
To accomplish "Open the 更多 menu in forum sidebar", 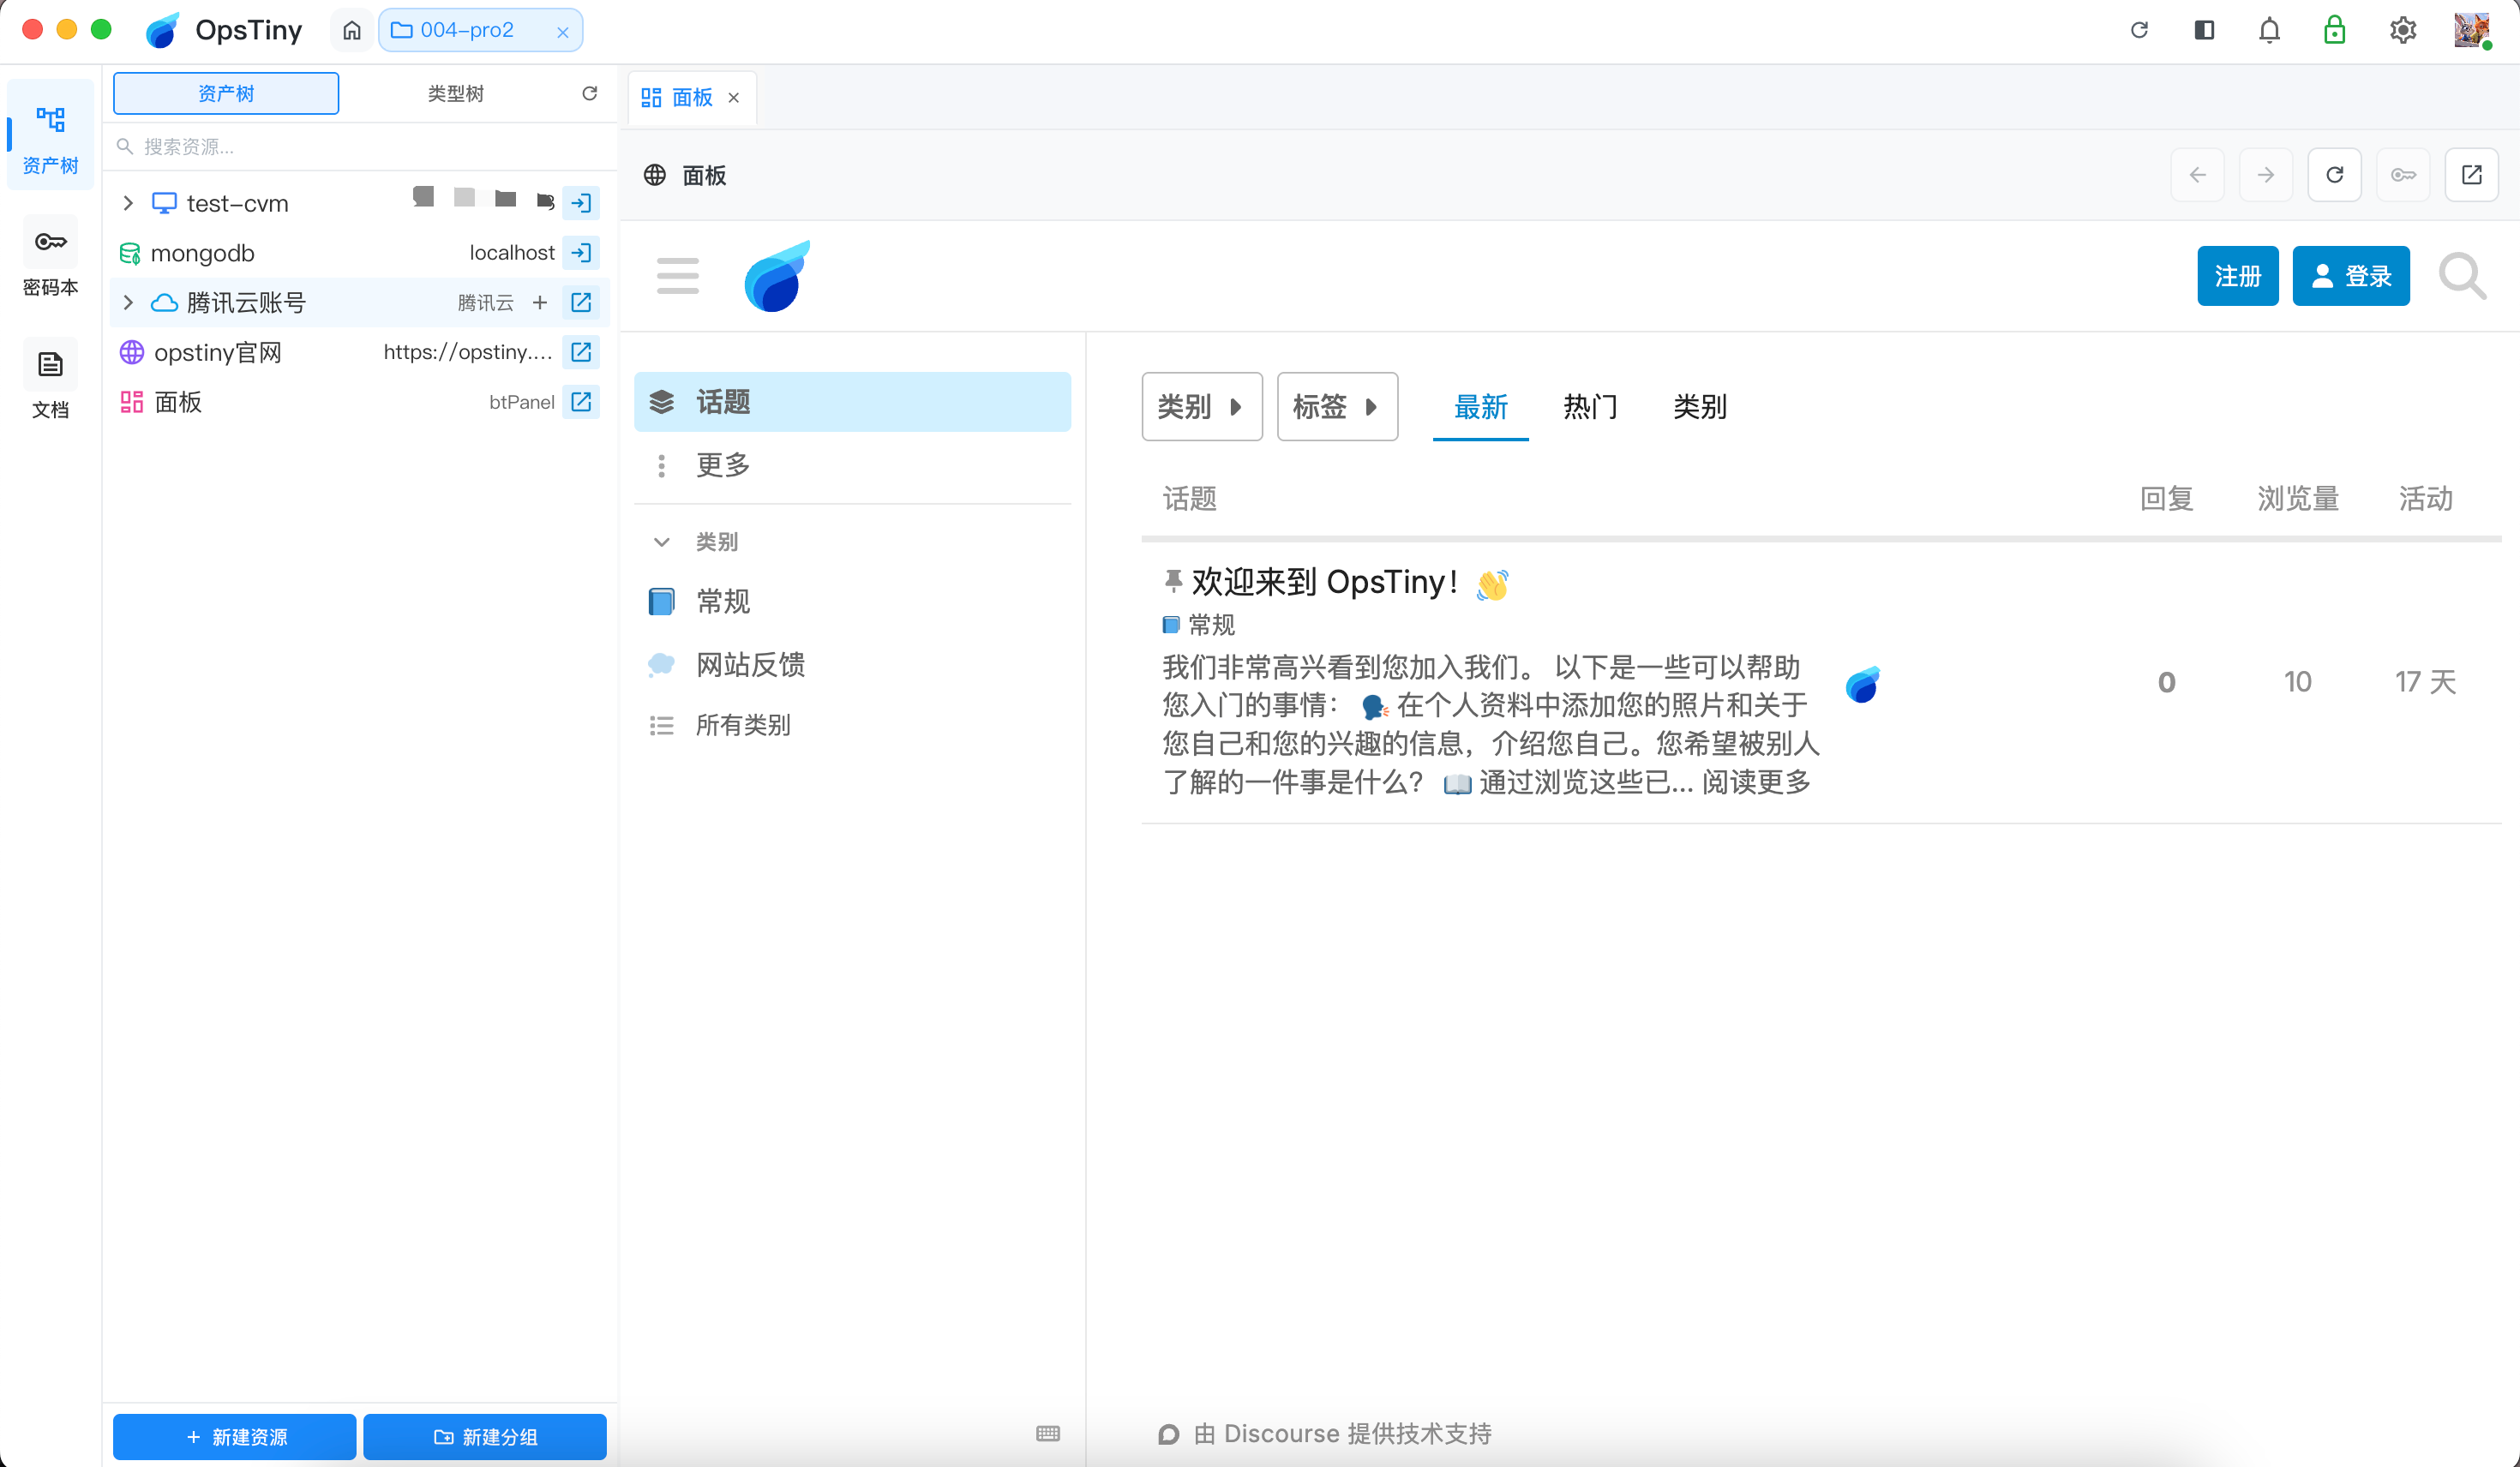I will [853, 465].
